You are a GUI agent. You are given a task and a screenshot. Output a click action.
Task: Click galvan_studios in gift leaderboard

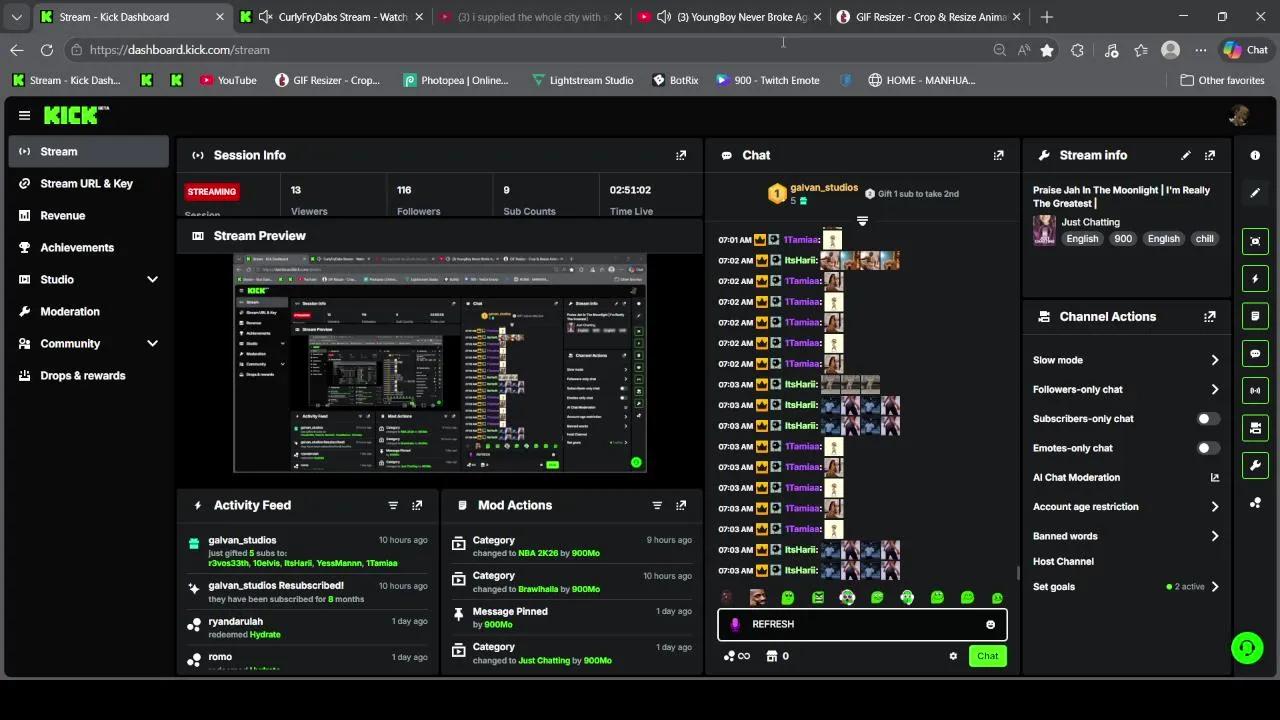click(824, 188)
